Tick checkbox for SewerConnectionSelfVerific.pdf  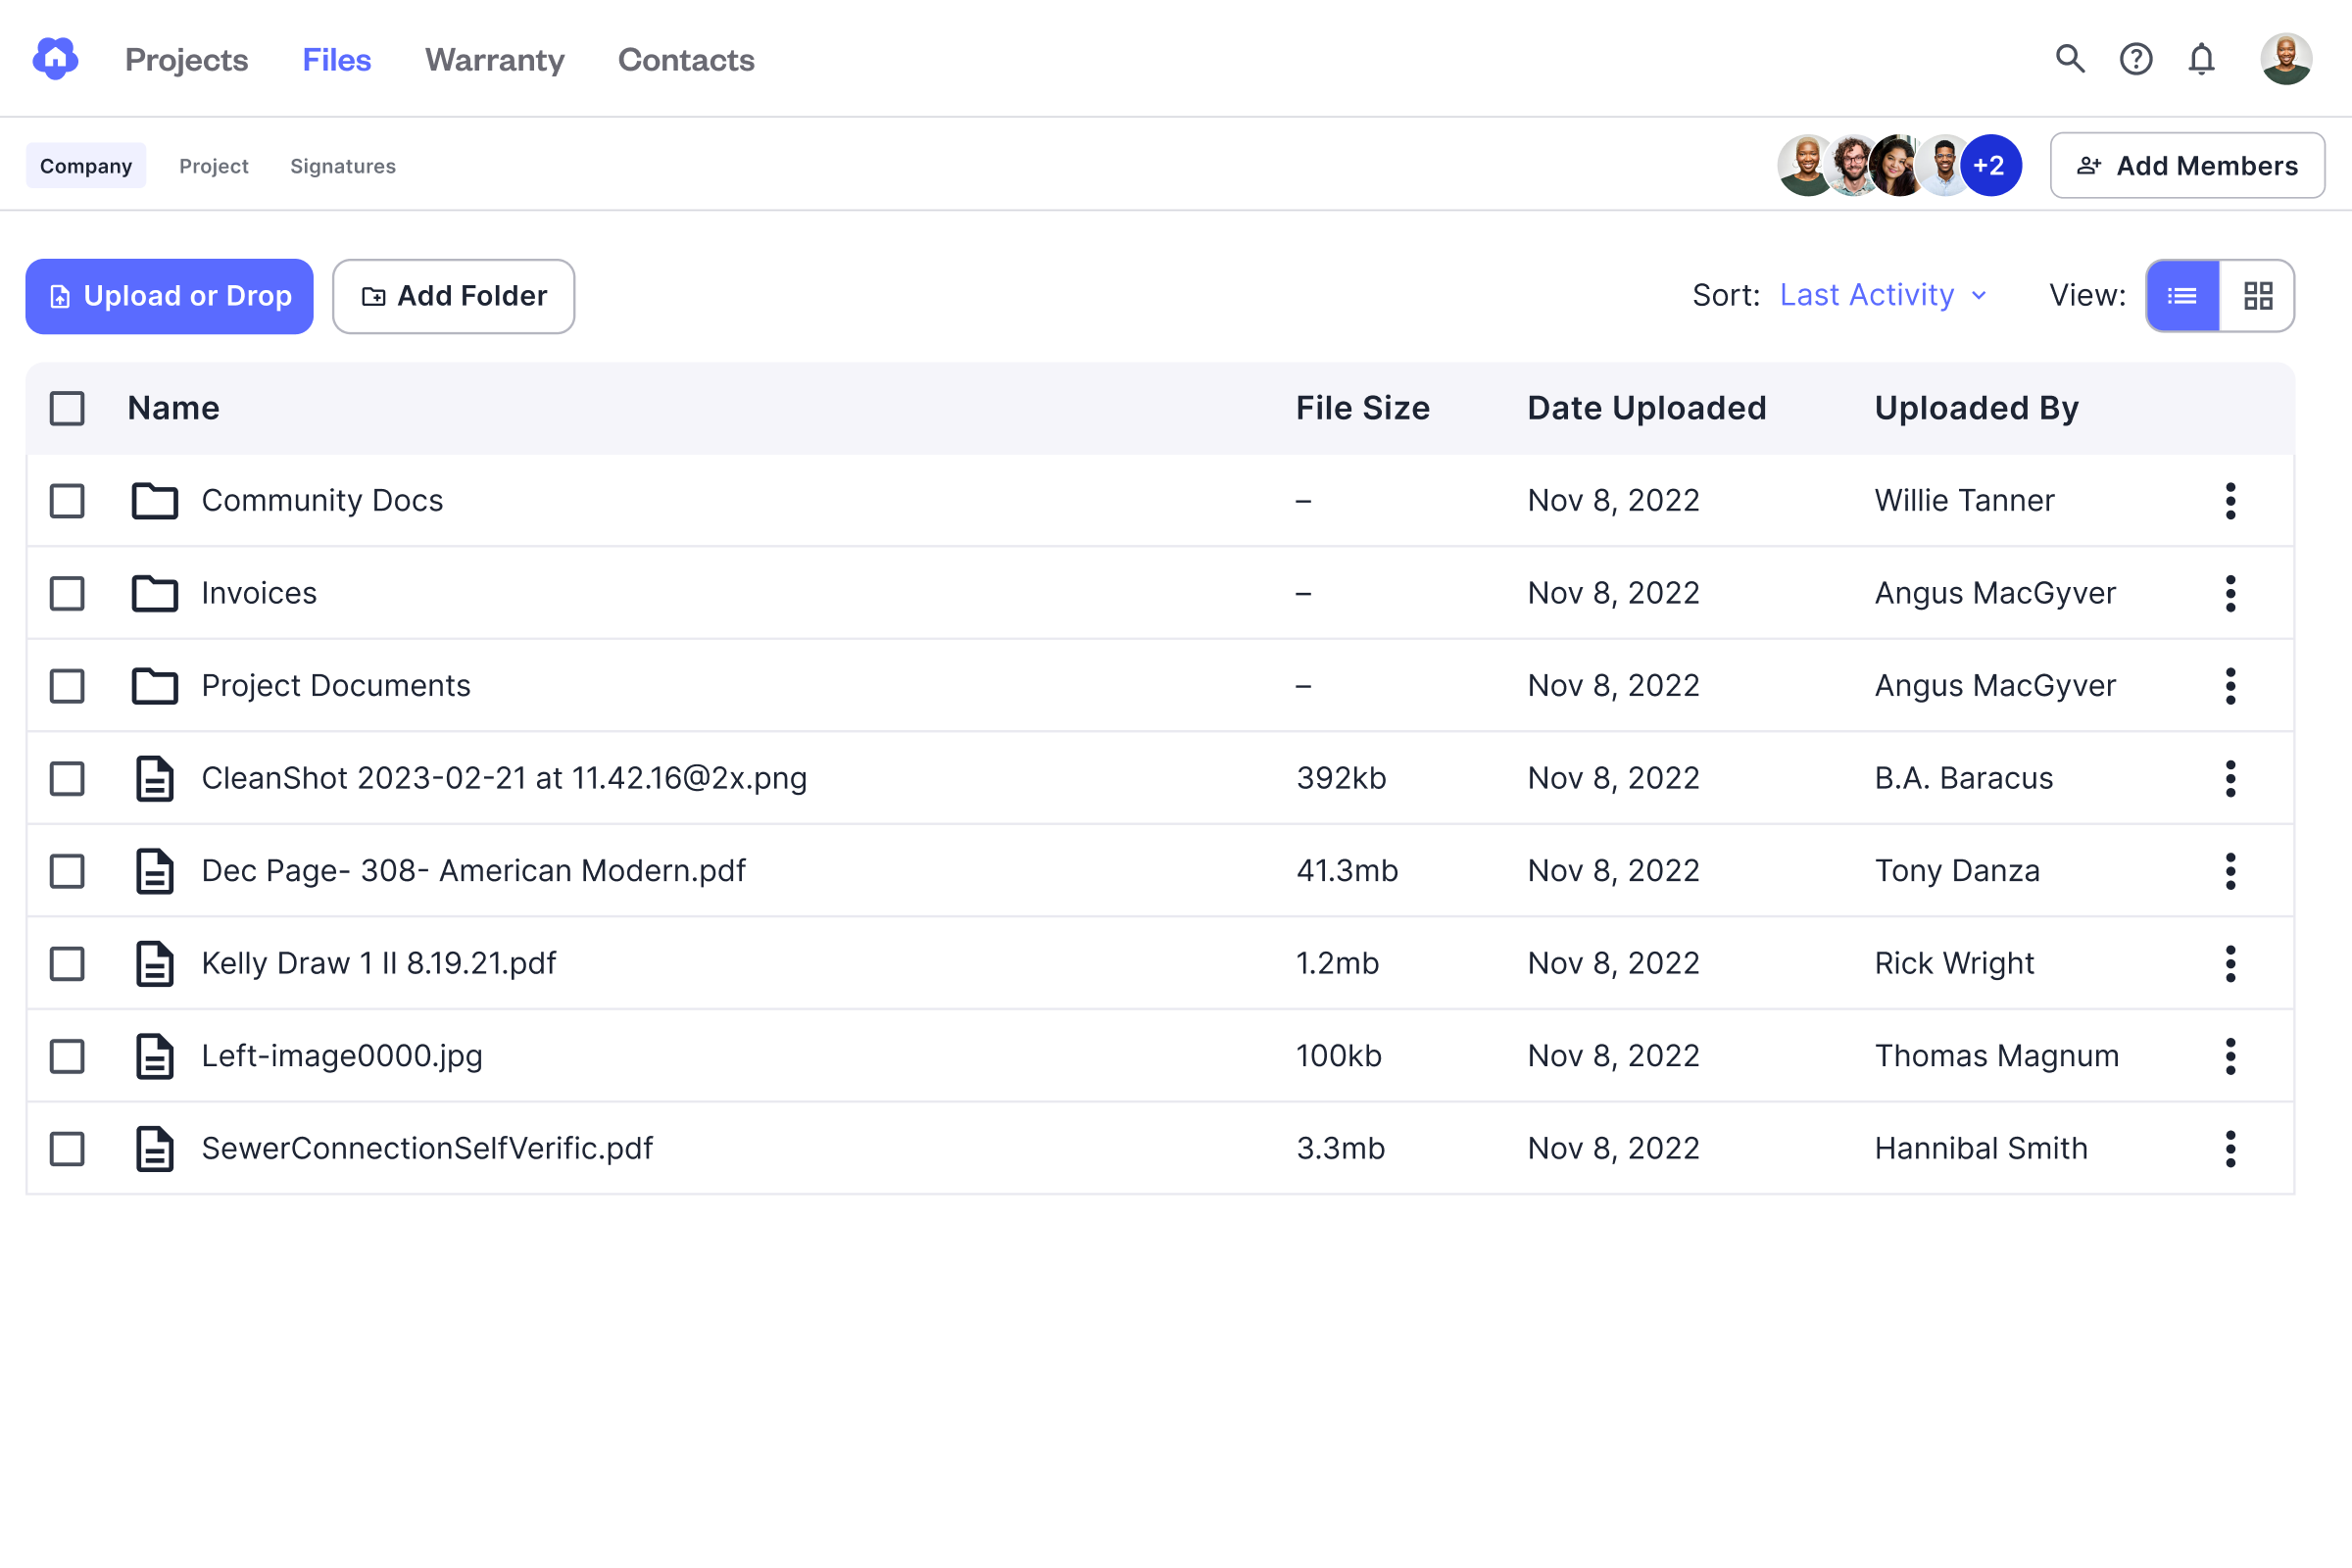click(67, 1149)
